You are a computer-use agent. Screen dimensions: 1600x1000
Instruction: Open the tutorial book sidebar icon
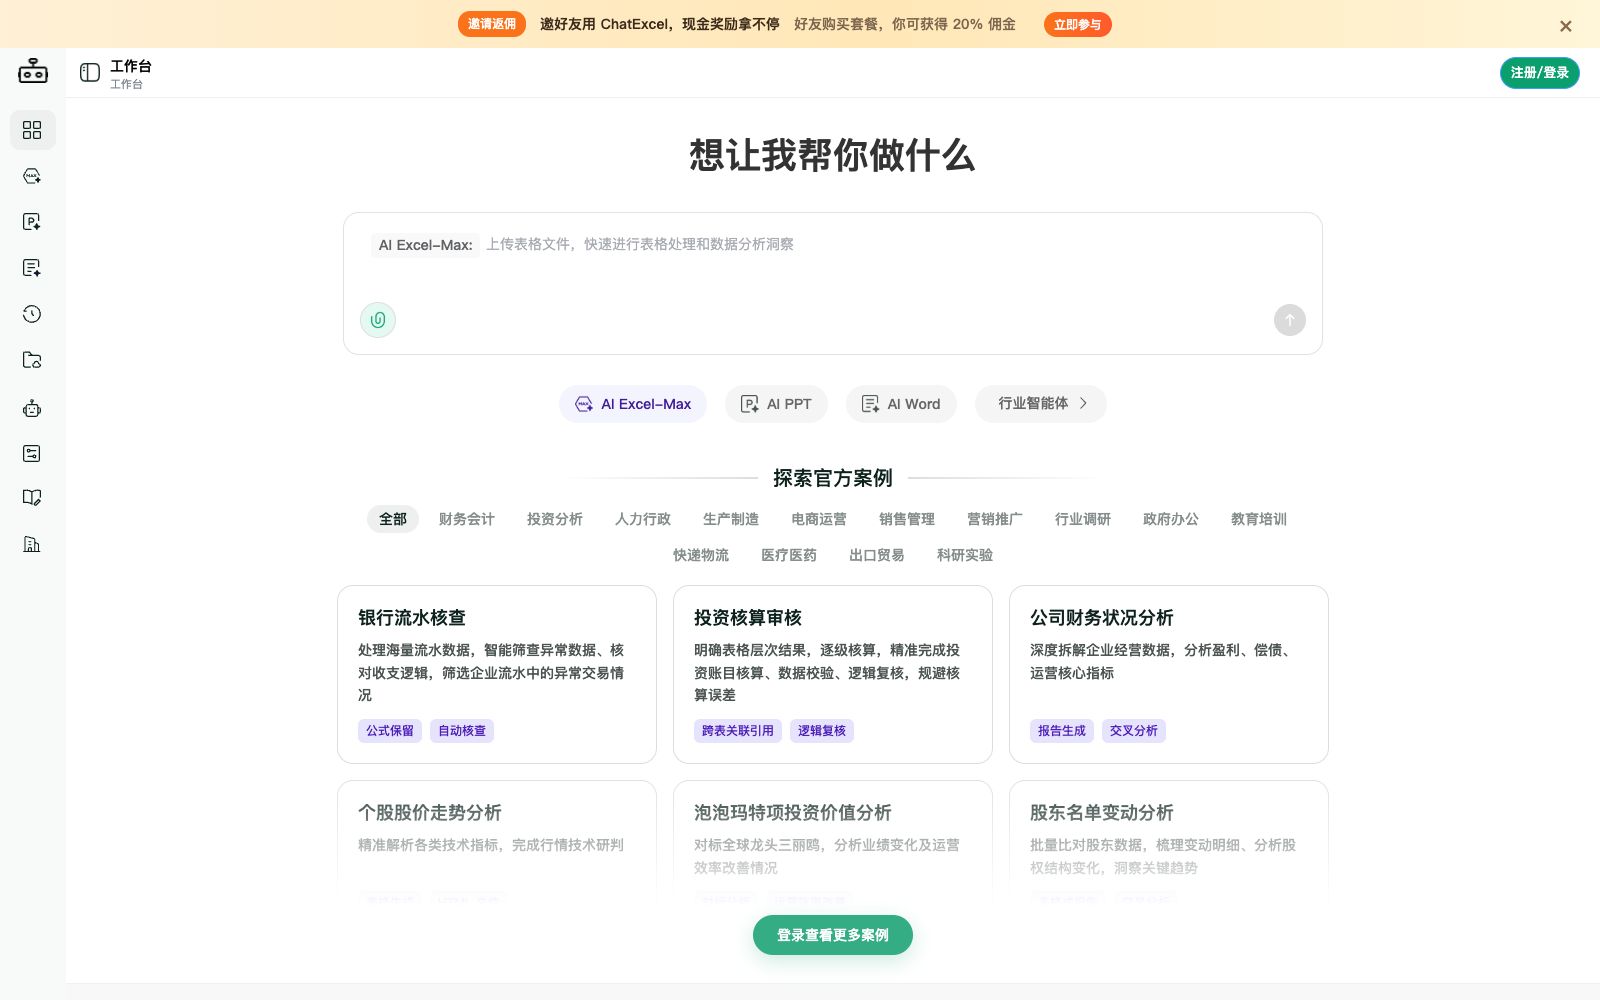click(32, 498)
